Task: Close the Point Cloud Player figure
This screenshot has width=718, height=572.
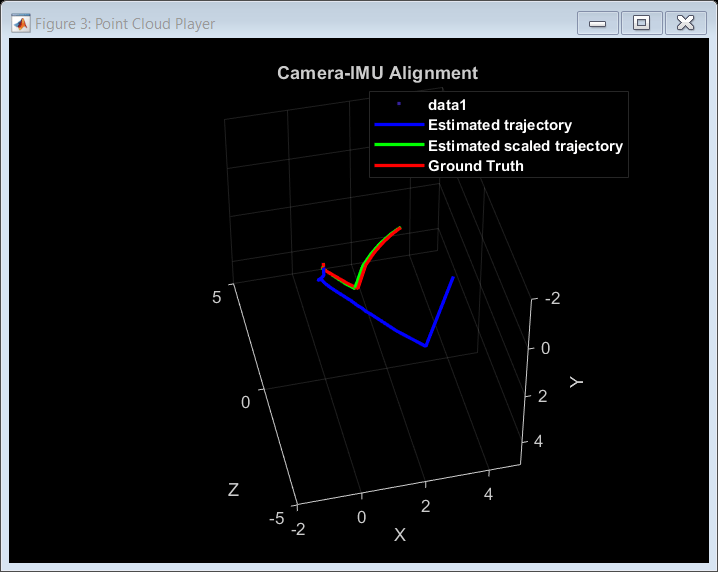Action: (685, 23)
